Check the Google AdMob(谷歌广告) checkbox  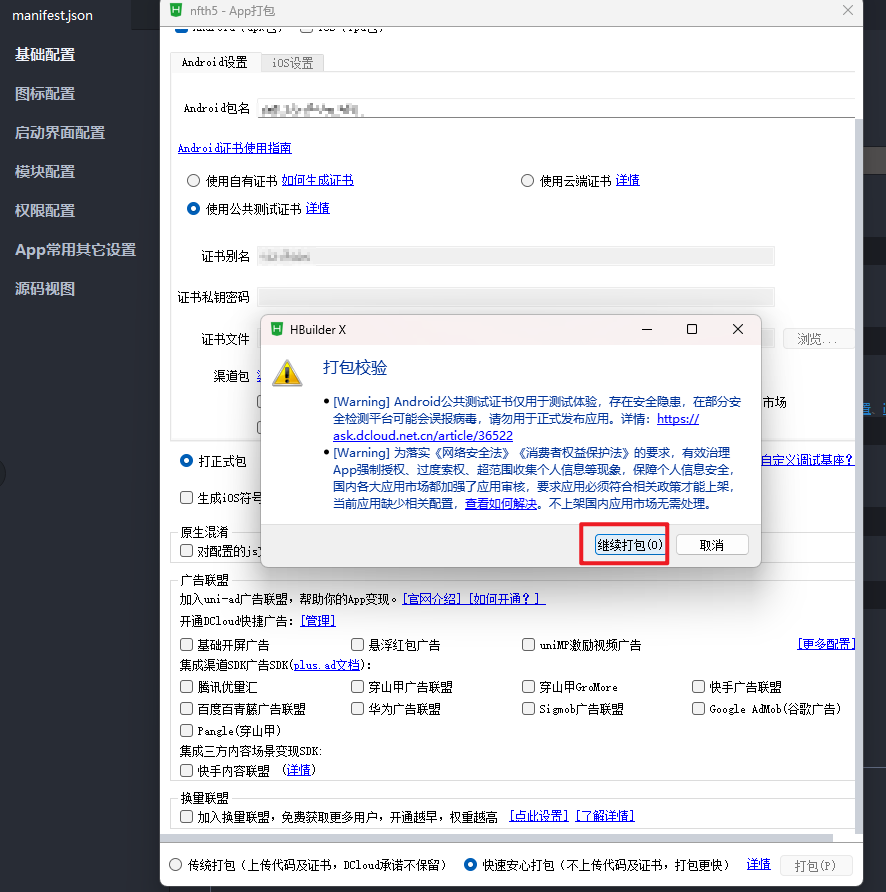coord(699,709)
